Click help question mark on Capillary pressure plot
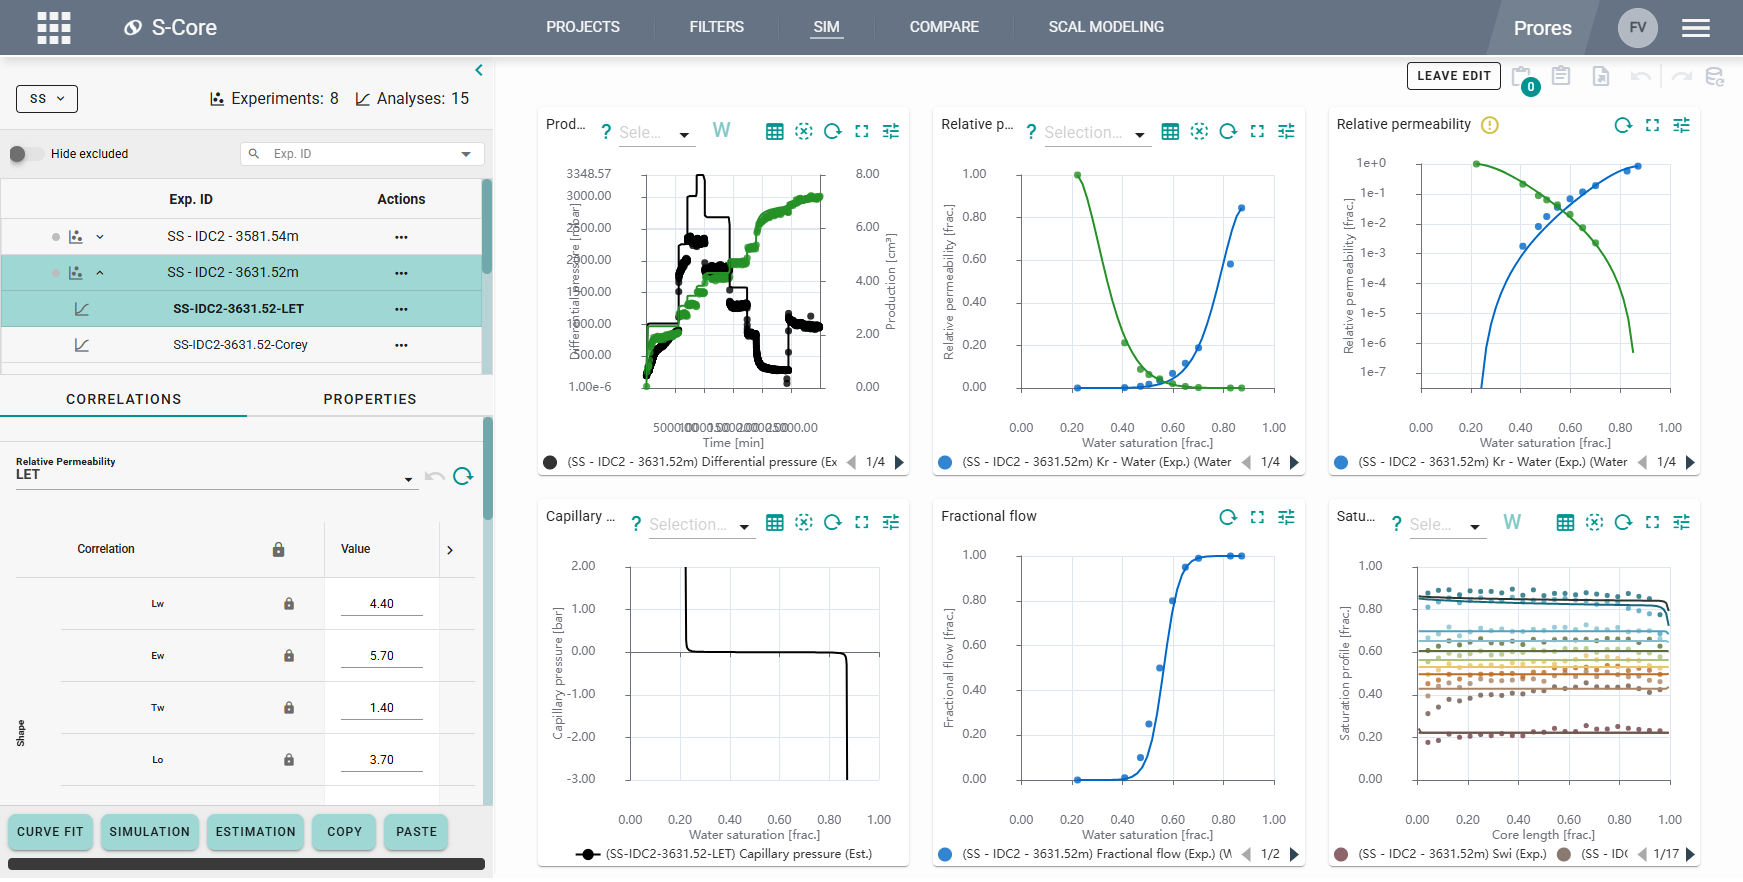This screenshot has width=1743, height=882. [635, 524]
